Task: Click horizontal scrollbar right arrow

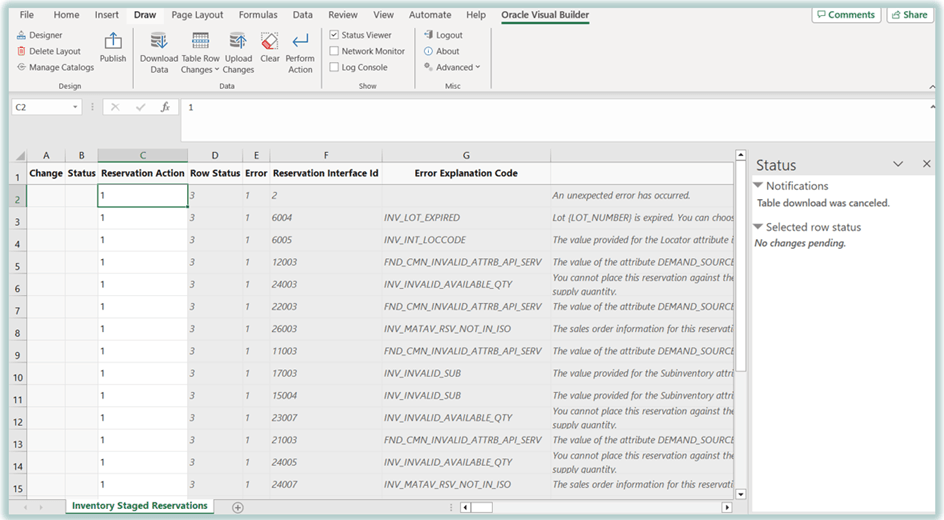Action: [727, 507]
